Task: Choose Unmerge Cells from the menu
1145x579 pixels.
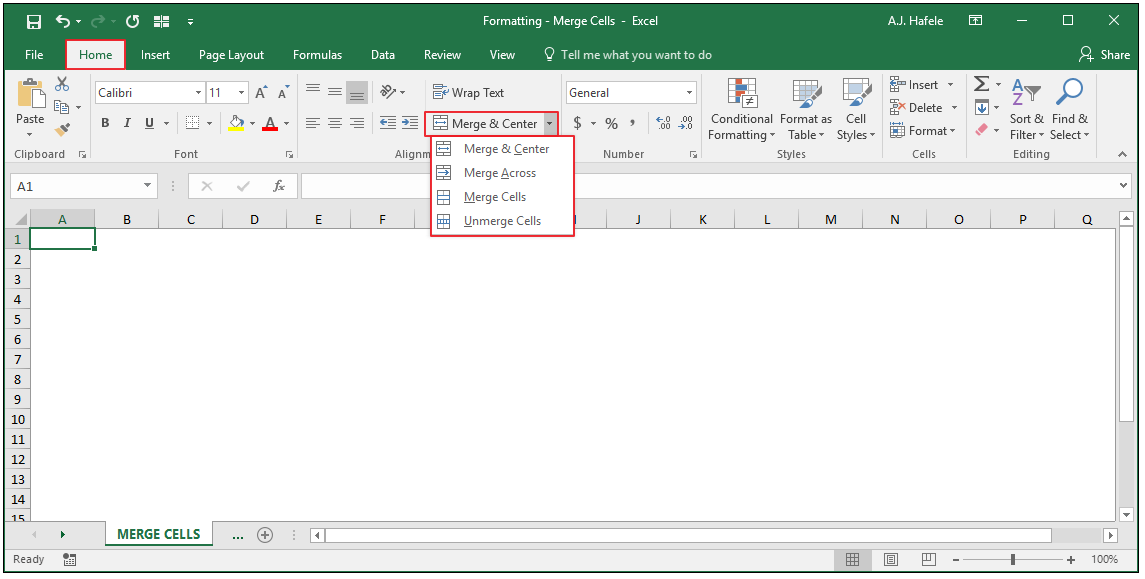Action: point(502,221)
